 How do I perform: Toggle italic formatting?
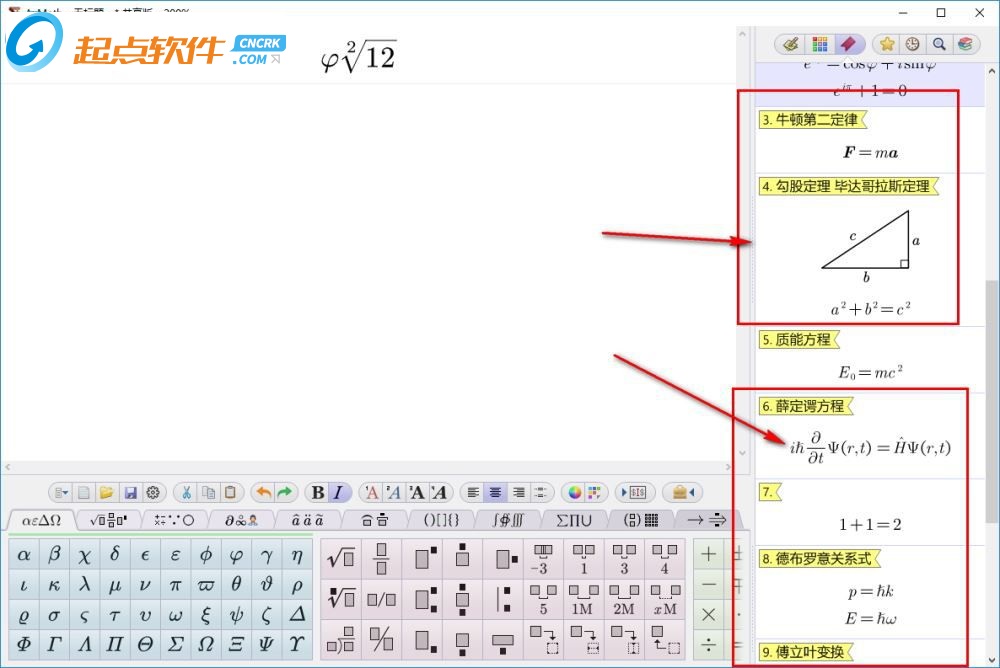(x=338, y=493)
